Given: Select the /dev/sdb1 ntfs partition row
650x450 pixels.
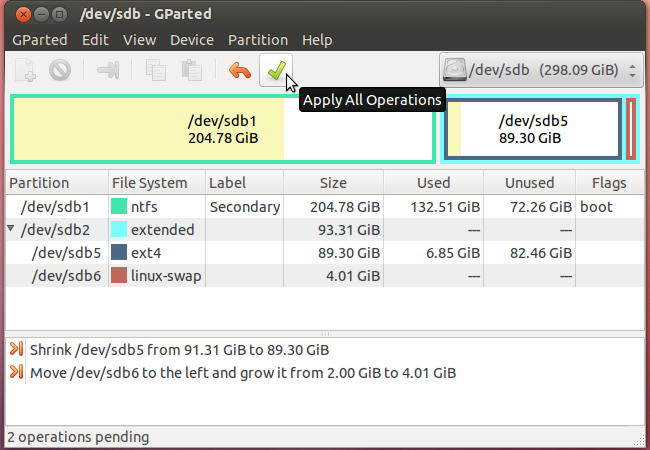Looking at the screenshot, I should pos(325,206).
